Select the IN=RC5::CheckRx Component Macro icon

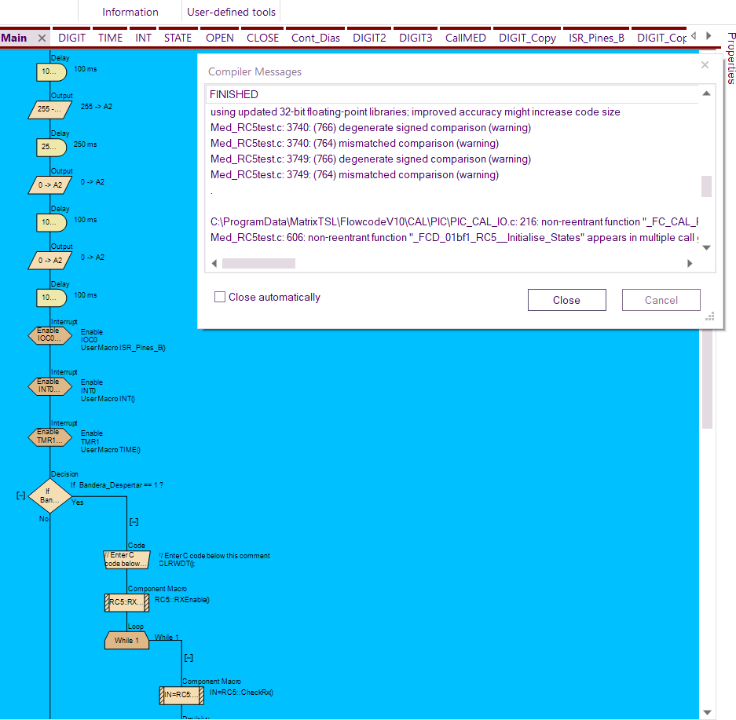click(182, 695)
